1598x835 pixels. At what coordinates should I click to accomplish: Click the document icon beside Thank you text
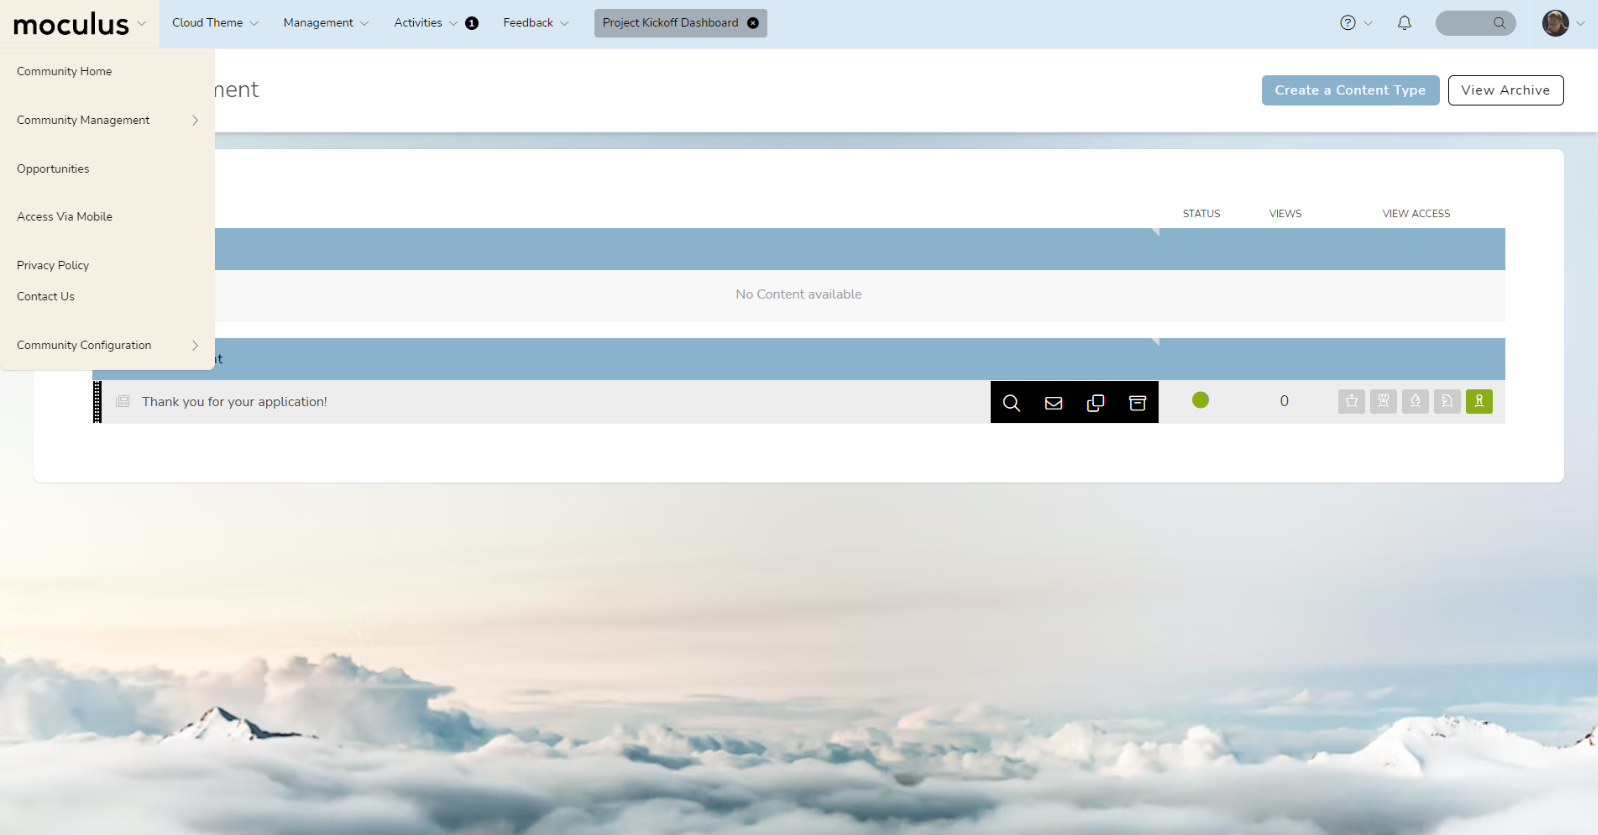click(x=123, y=401)
